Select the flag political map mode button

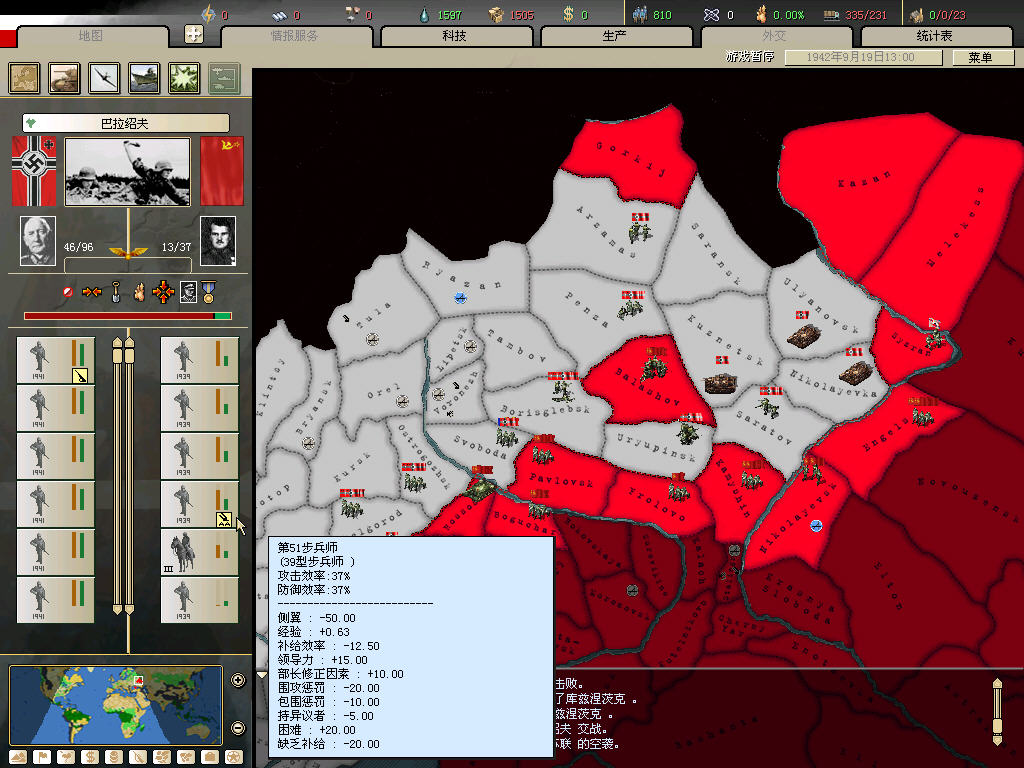[42, 757]
